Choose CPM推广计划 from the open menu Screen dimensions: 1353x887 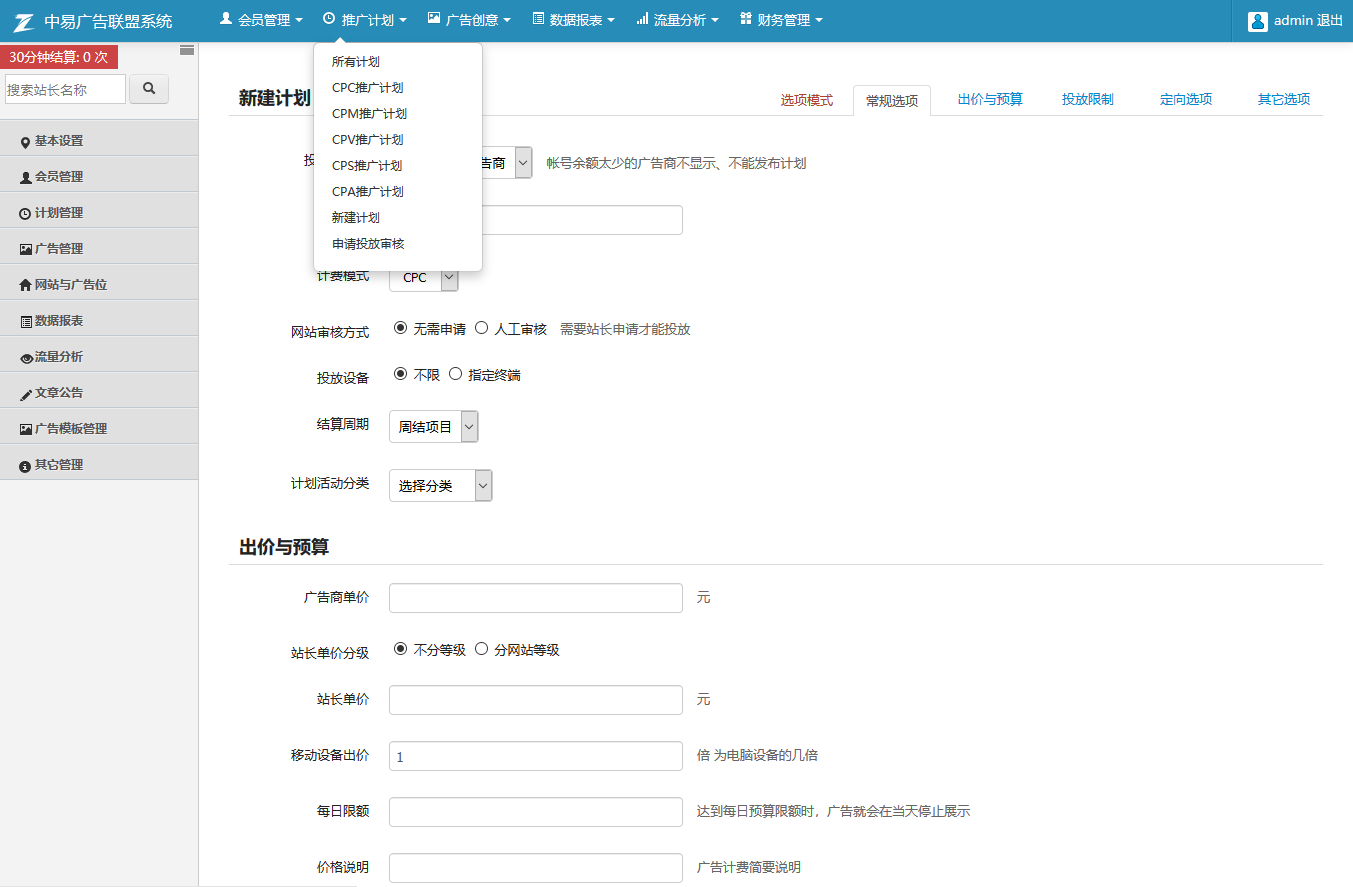pos(369,114)
